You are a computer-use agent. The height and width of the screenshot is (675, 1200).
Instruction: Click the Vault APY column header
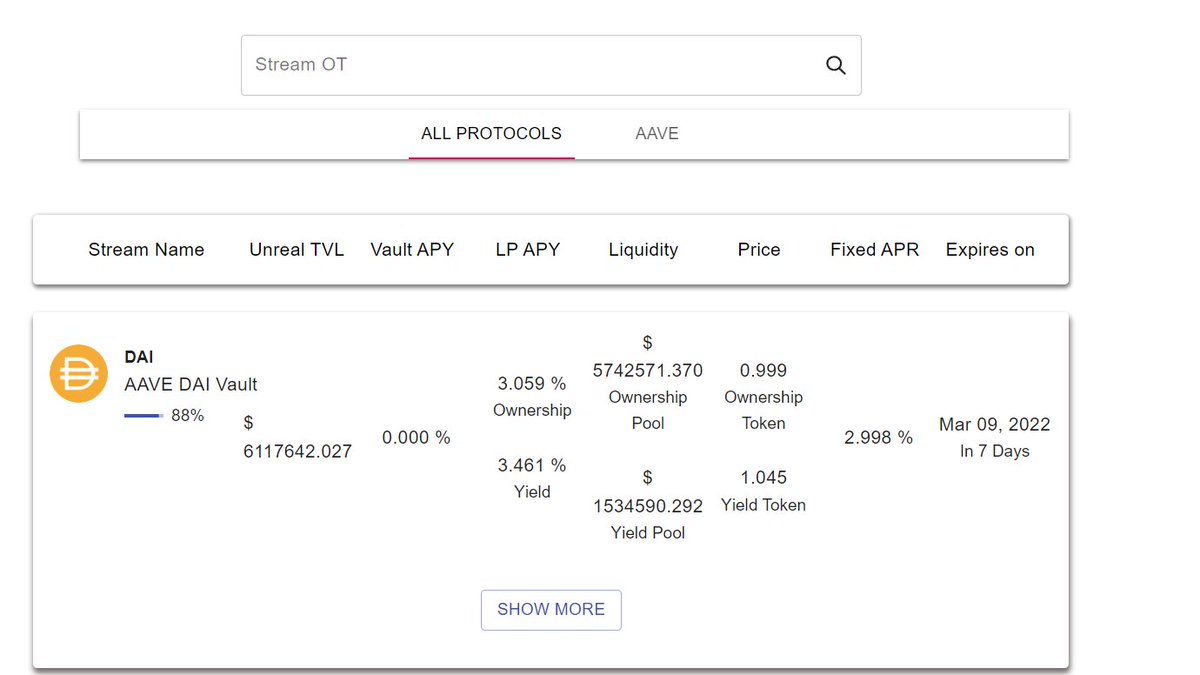point(412,250)
